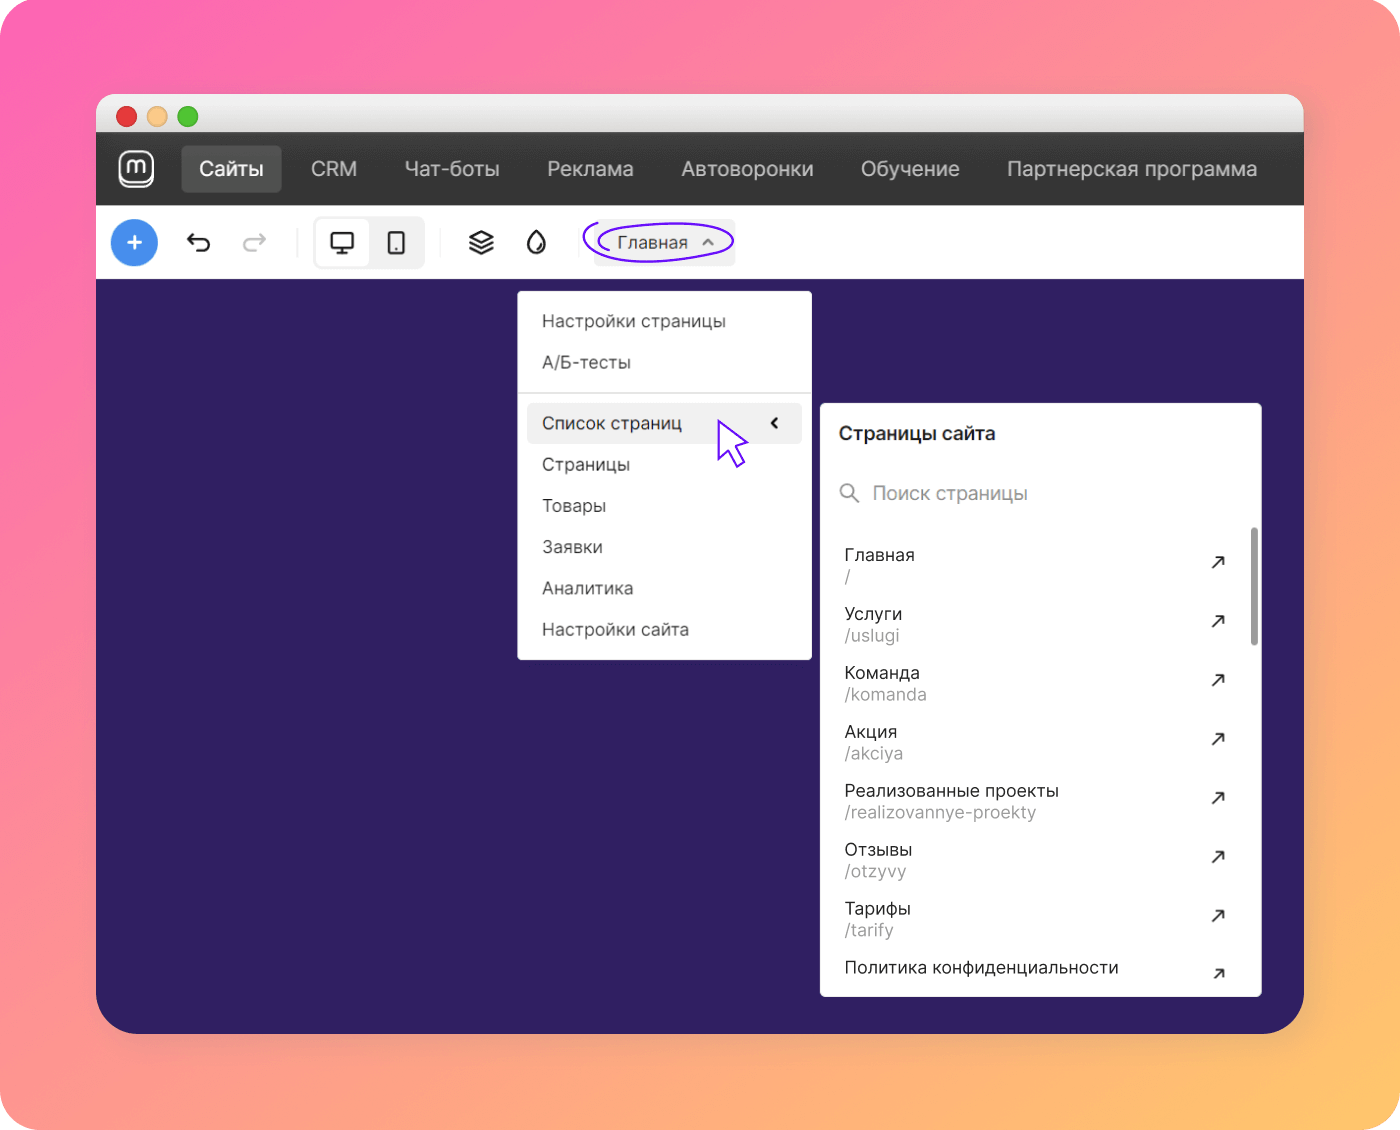Open the color drop icon
Screen dimensions: 1400x1130
click(x=537, y=242)
